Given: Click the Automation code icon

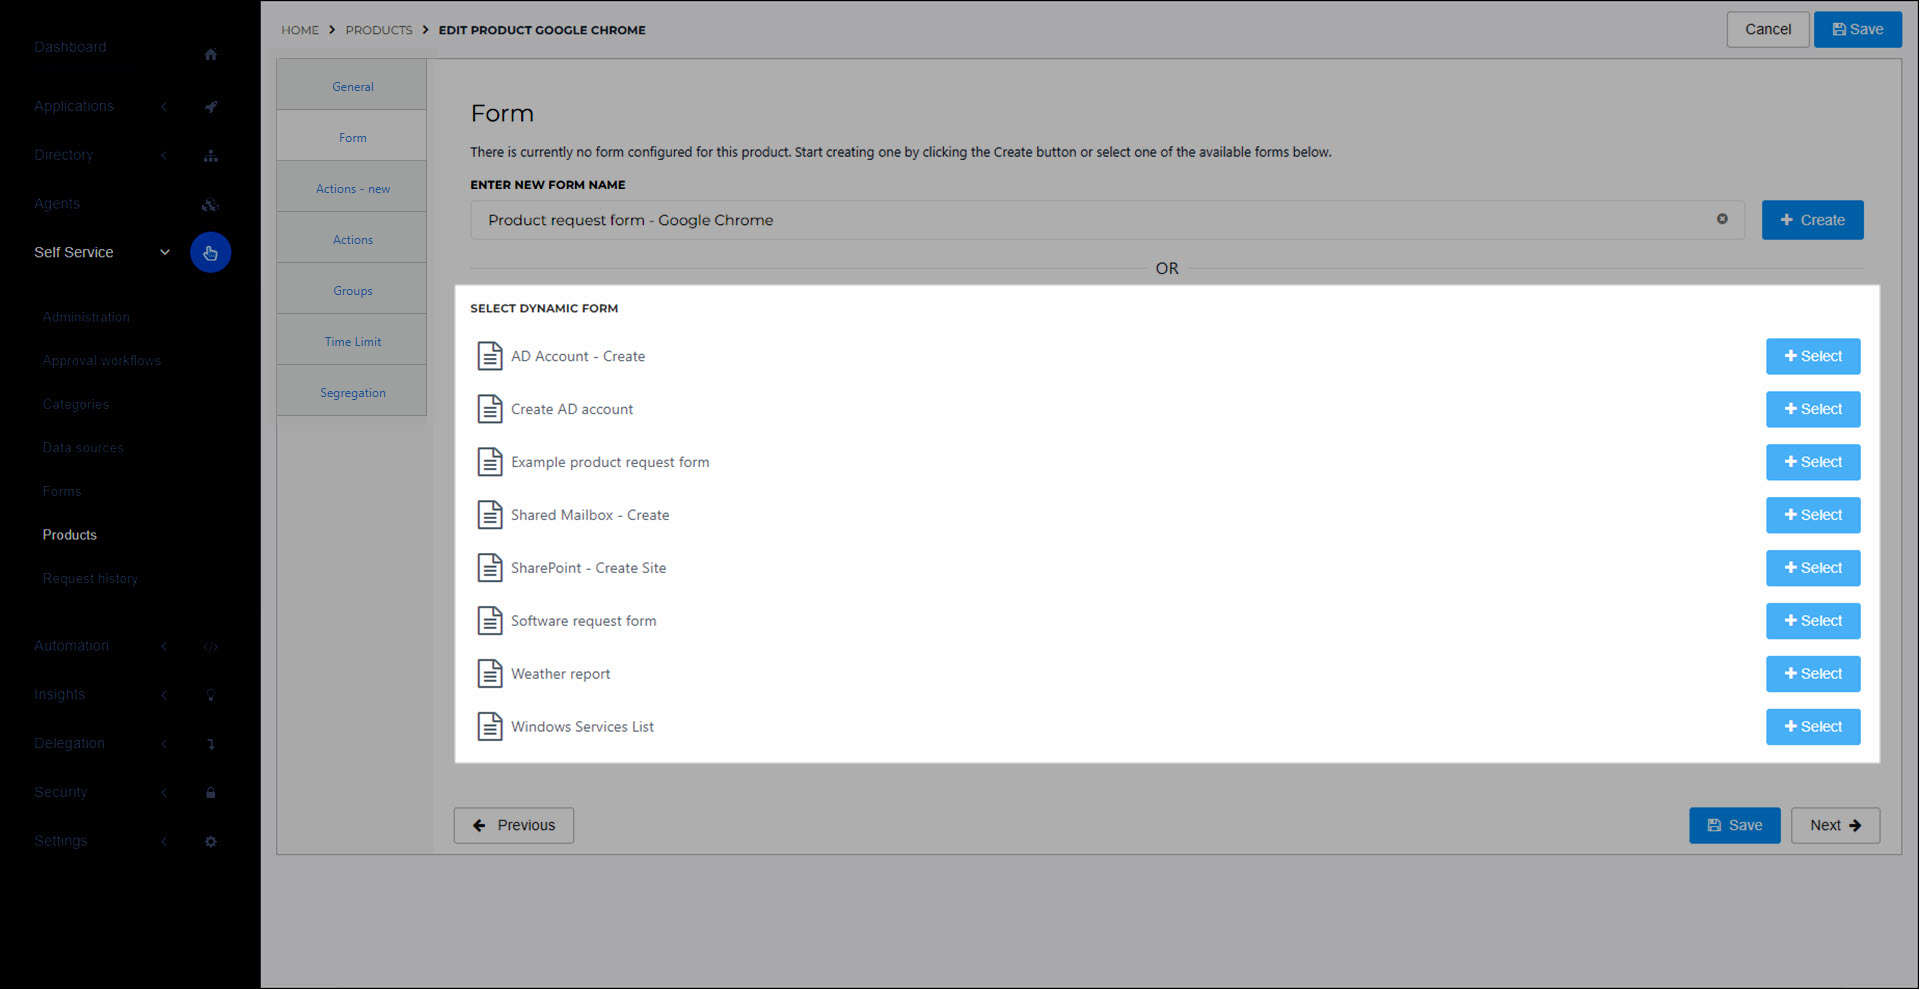Looking at the screenshot, I should point(210,646).
